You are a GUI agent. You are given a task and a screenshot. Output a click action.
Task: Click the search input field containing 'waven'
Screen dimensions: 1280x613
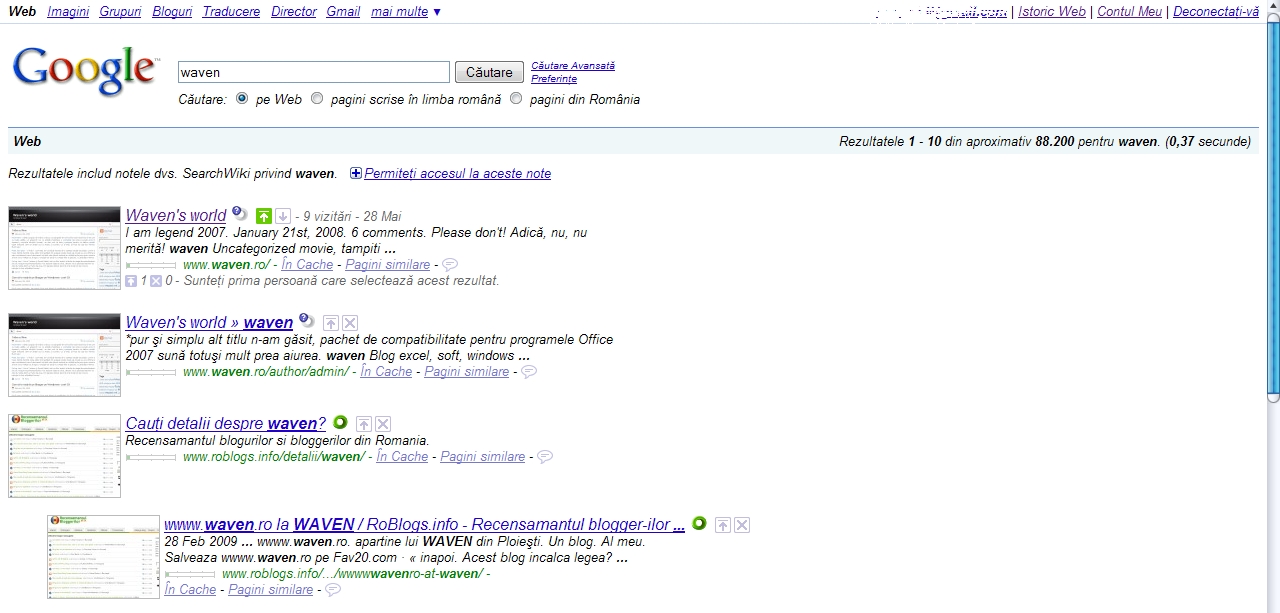(x=313, y=72)
